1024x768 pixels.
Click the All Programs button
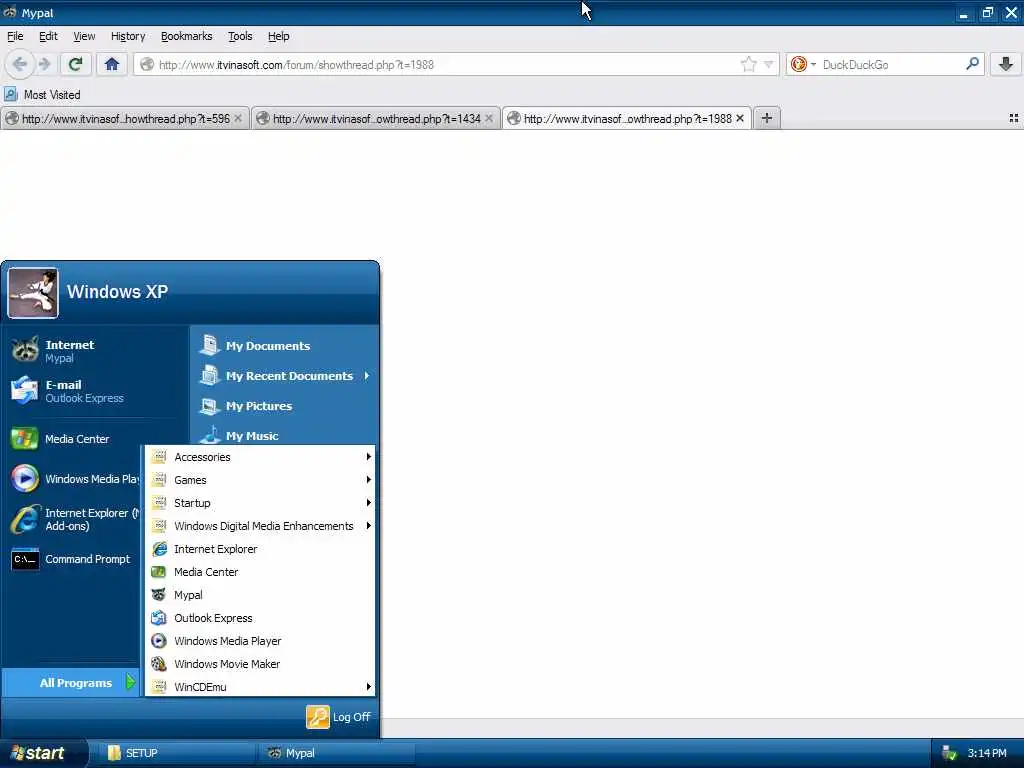click(71, 682)
